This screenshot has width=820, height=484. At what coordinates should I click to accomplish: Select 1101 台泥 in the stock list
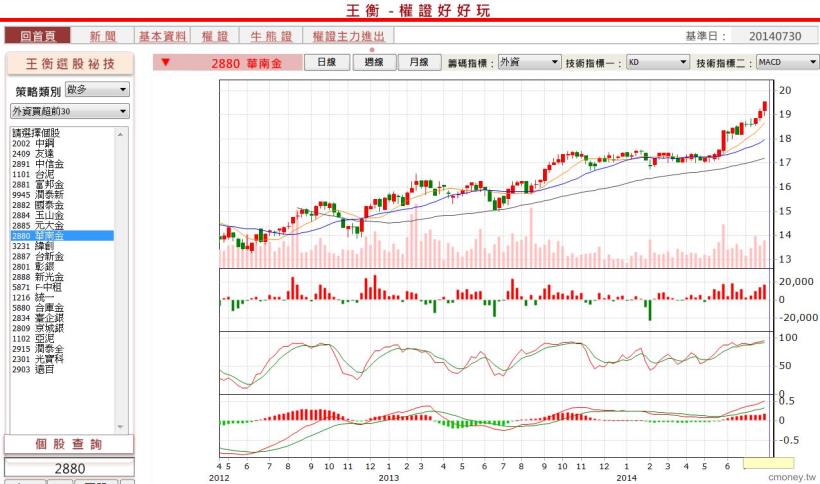(62, 174)
